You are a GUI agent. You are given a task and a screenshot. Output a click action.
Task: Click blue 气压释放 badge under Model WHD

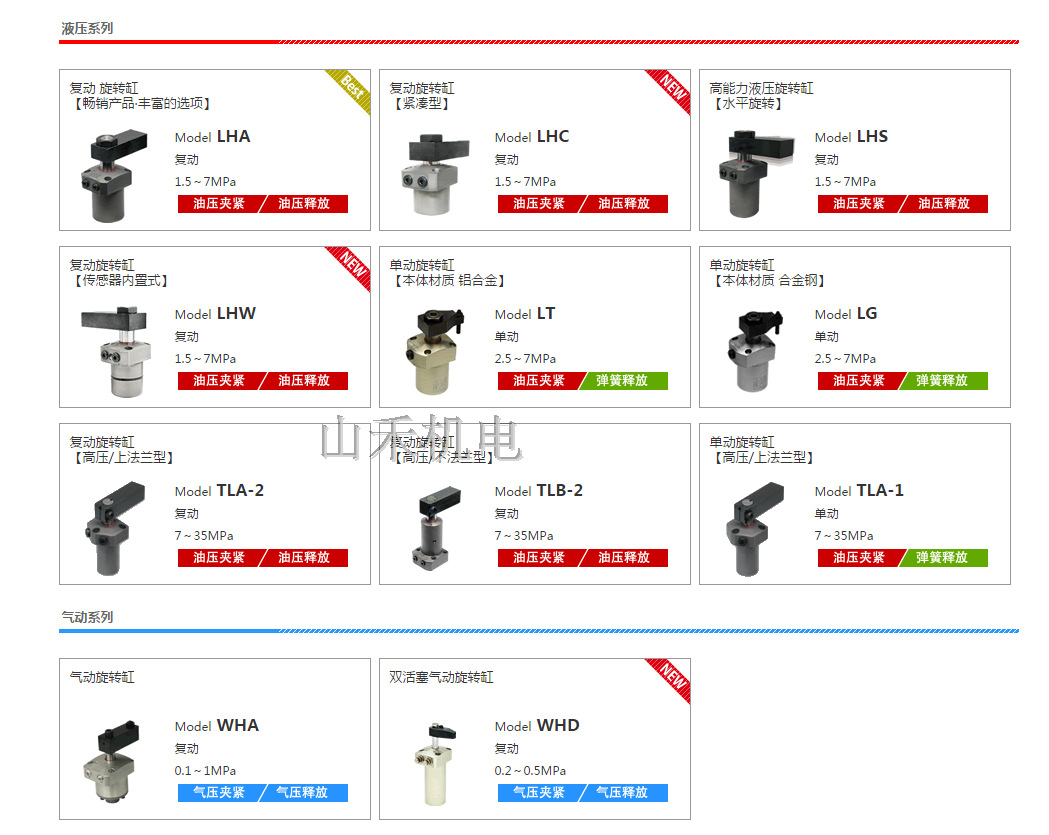point(622,793)
